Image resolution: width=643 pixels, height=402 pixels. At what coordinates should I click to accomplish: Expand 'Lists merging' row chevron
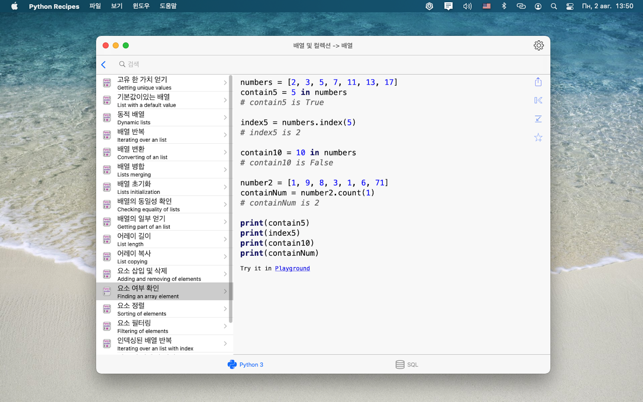click(x=225, y=170)
